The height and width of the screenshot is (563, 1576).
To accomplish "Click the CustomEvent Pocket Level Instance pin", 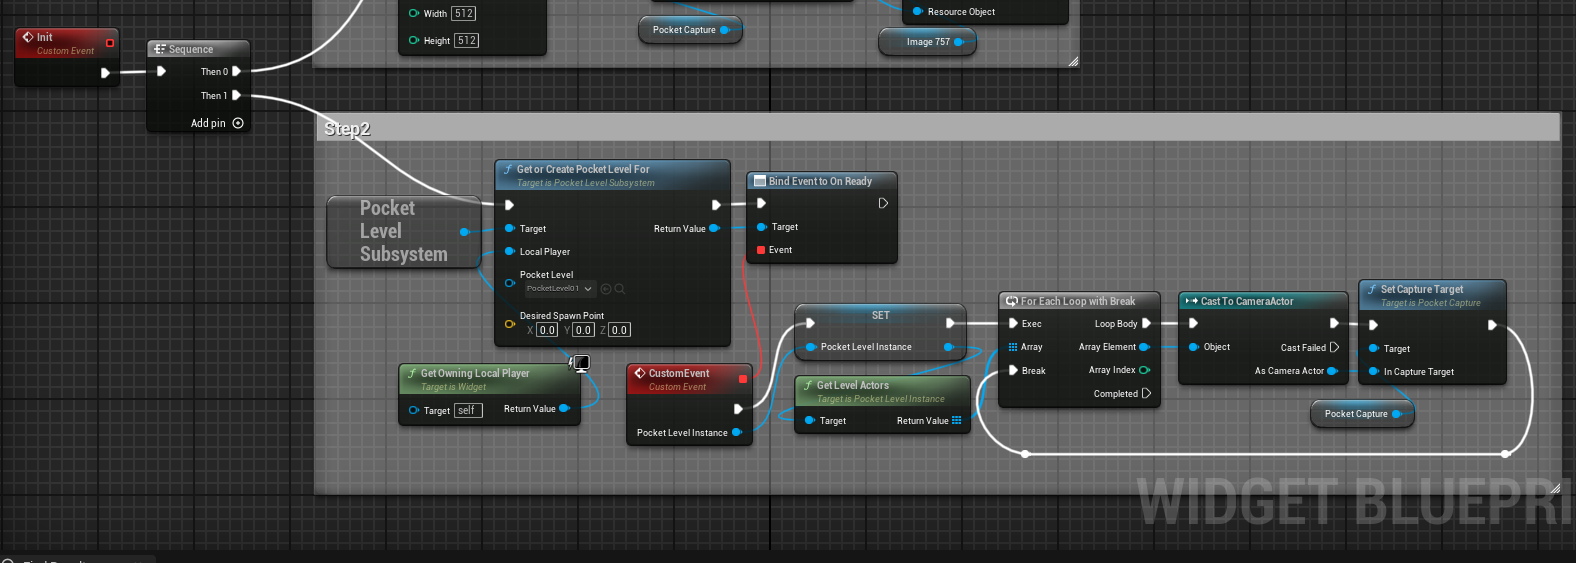I will (x=737, y=432).
